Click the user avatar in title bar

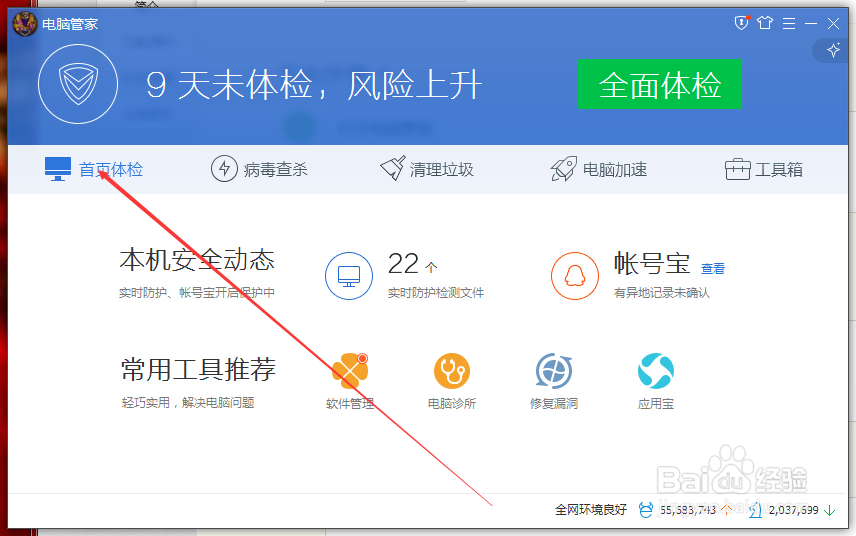[25, 24]
